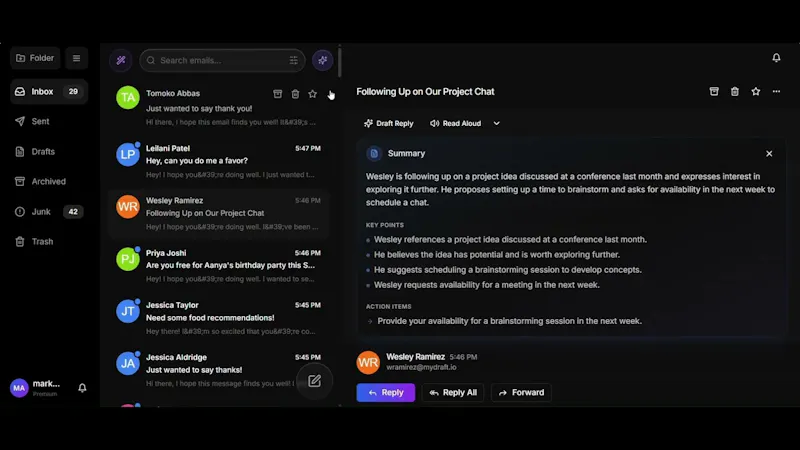
Task: Click TA avatar of Tomoko Abbas
Action: [128, 97]
